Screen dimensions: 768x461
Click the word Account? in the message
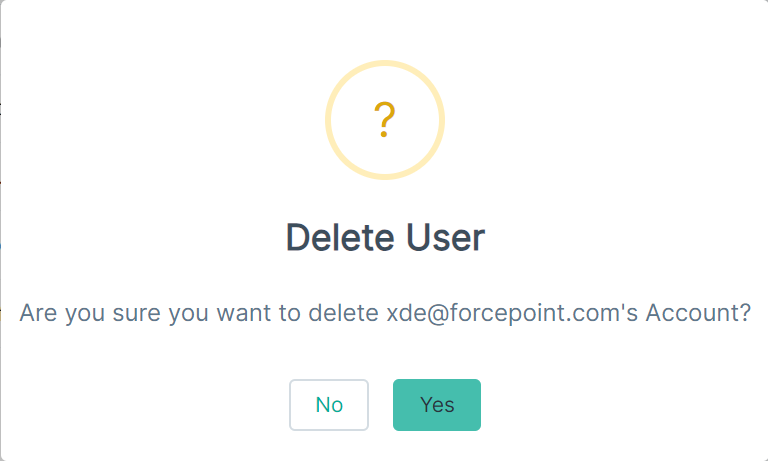click(698, 313)
